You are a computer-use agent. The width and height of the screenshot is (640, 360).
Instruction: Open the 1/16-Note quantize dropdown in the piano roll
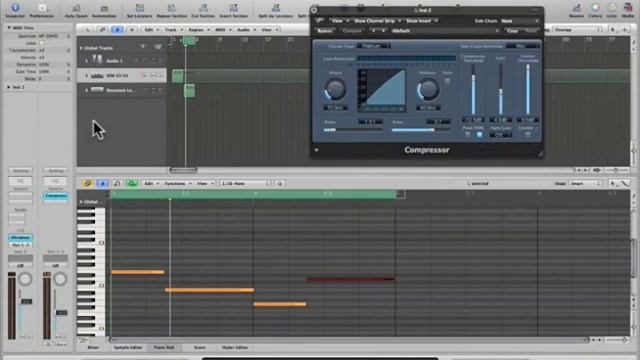[245, 184]
